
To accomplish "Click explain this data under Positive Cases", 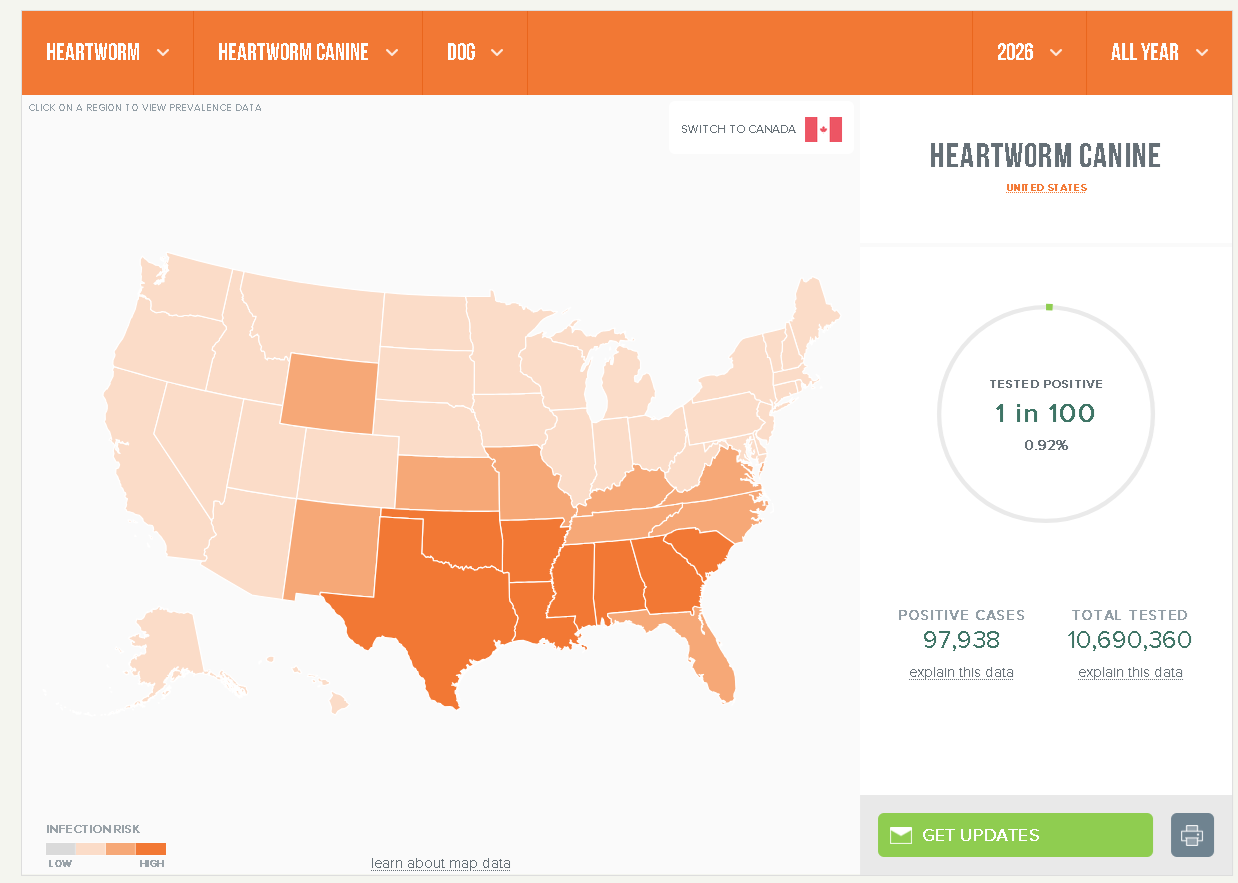I will tap(961, 672).
